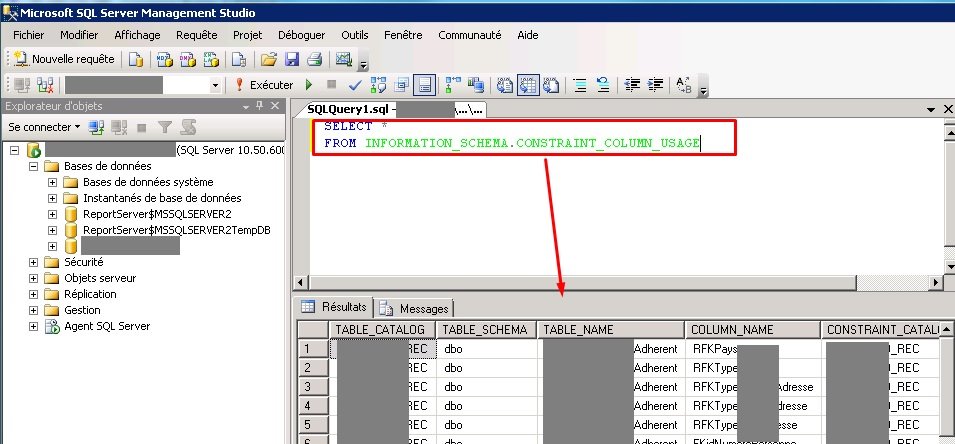
Task: Pin the Explorateur d'objets panel
Action: [x=259, y=106]
